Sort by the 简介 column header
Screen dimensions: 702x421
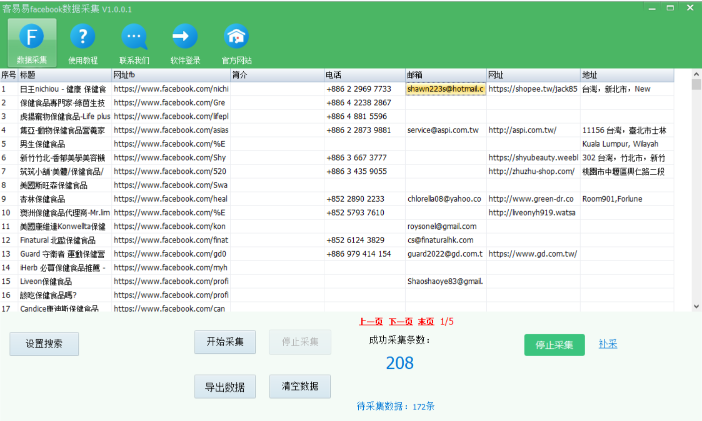277,75
